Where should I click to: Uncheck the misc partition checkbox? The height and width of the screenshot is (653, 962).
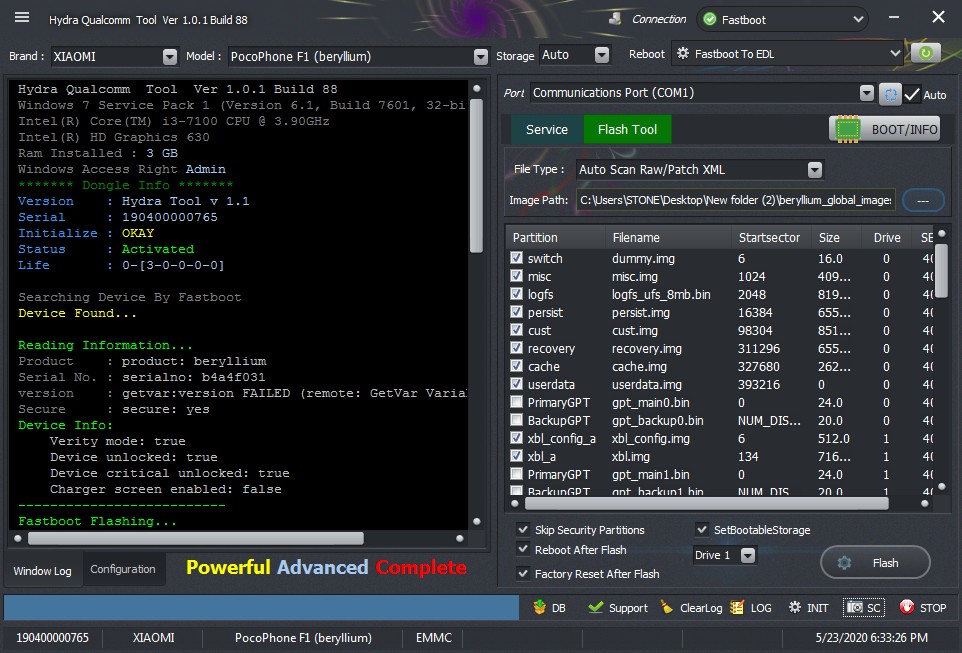(x=517, y=276)
